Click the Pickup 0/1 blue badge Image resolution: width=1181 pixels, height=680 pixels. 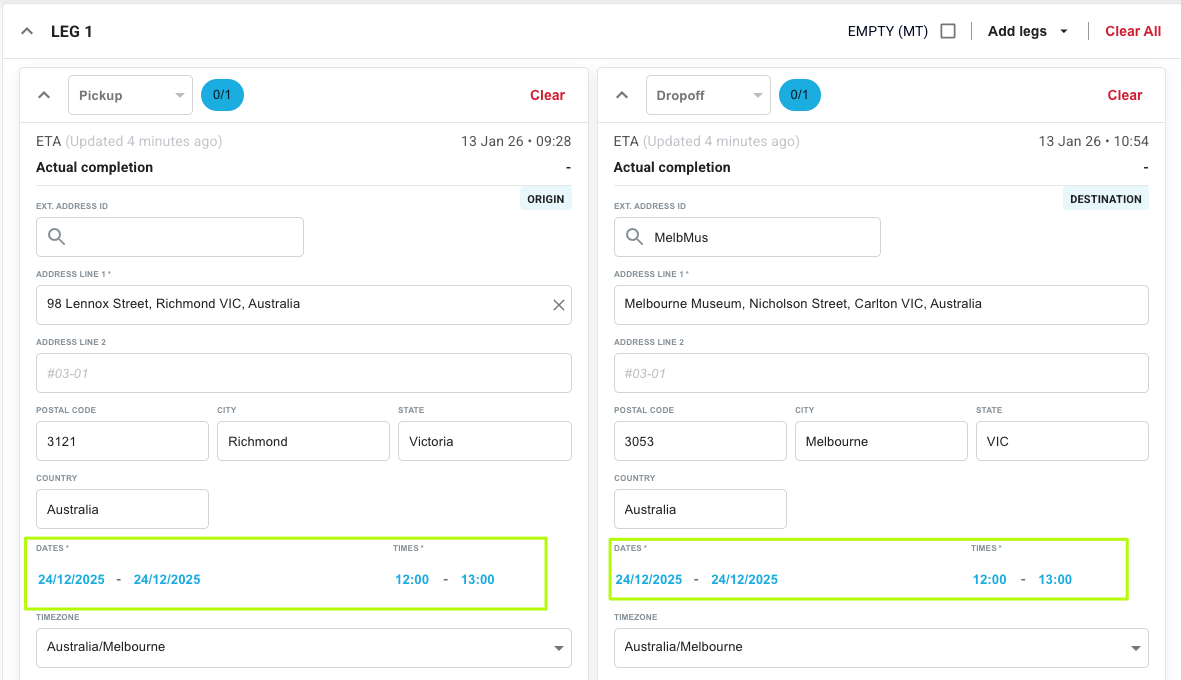pyautogui.click(x=222, y=95)
